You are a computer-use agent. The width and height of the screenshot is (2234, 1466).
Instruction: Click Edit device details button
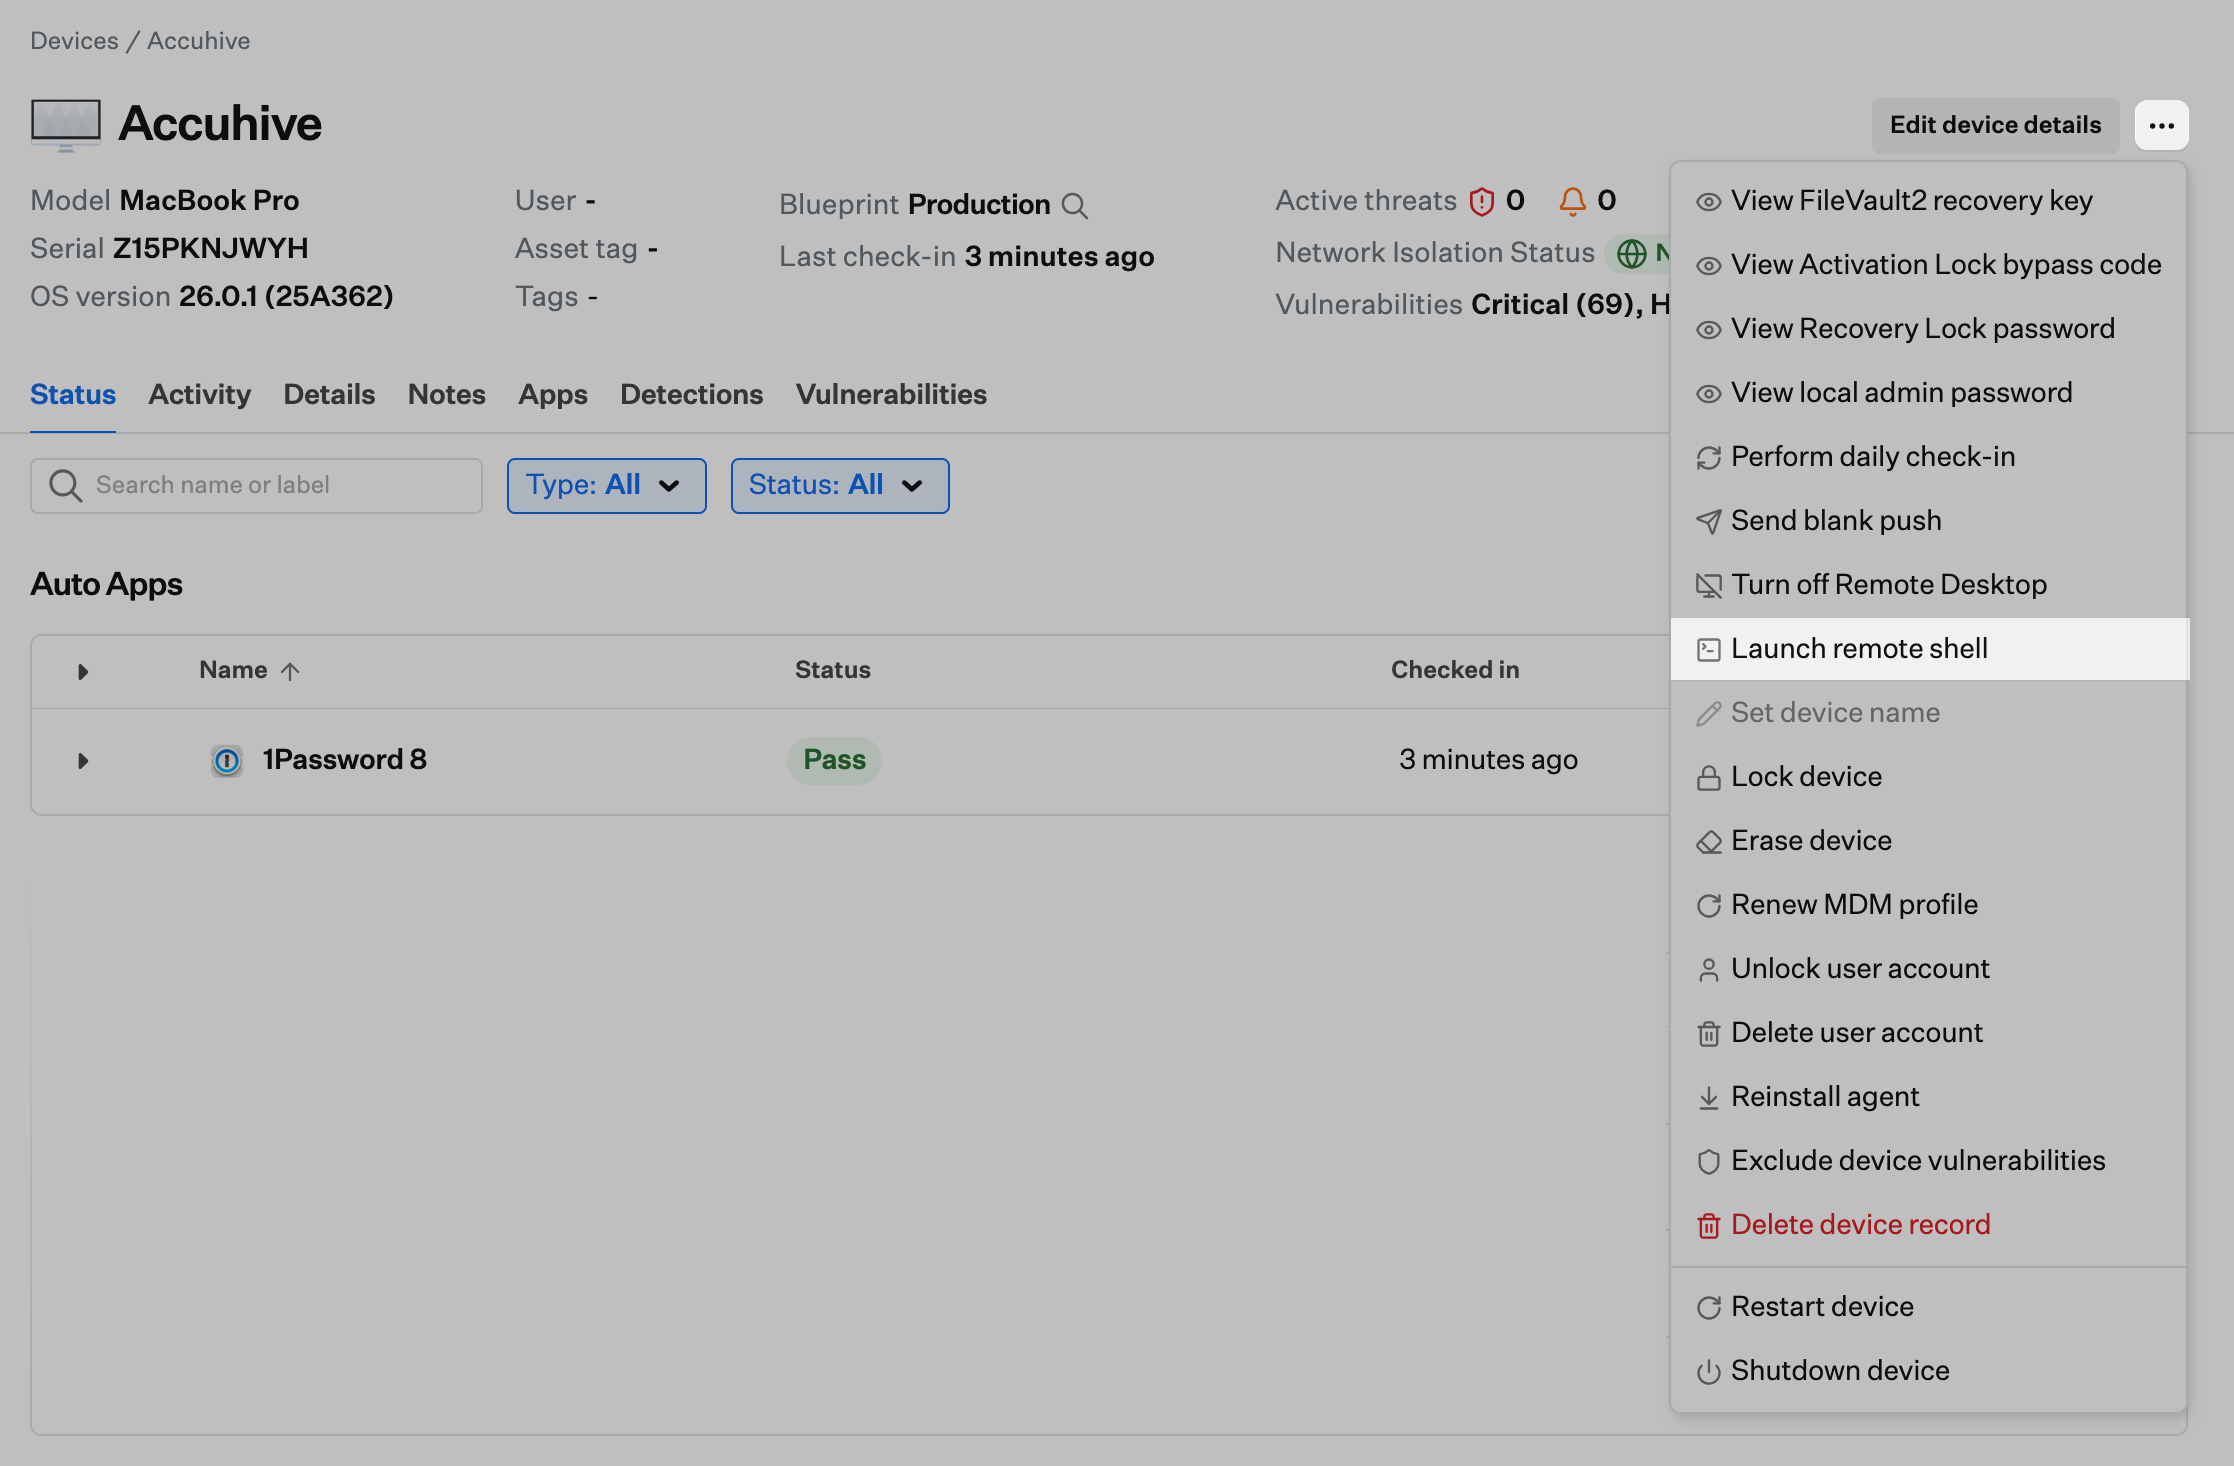tap(1995, 125)
